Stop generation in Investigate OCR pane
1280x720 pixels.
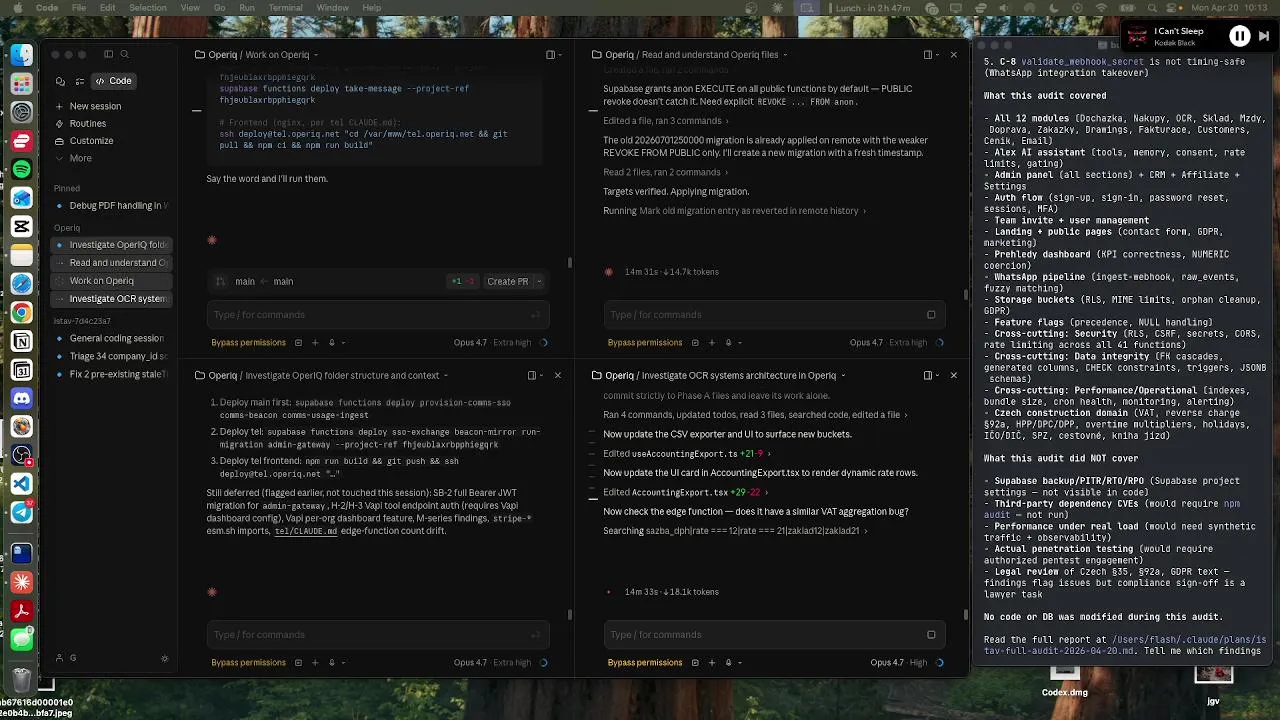(931, 635)
